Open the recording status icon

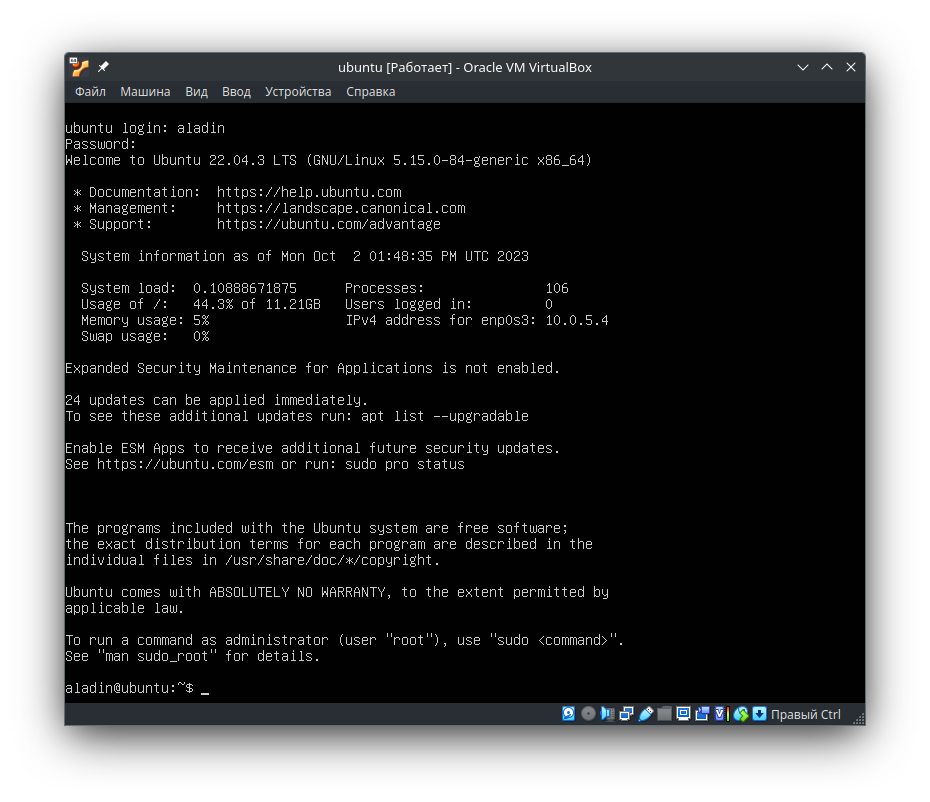pos(702,714)
